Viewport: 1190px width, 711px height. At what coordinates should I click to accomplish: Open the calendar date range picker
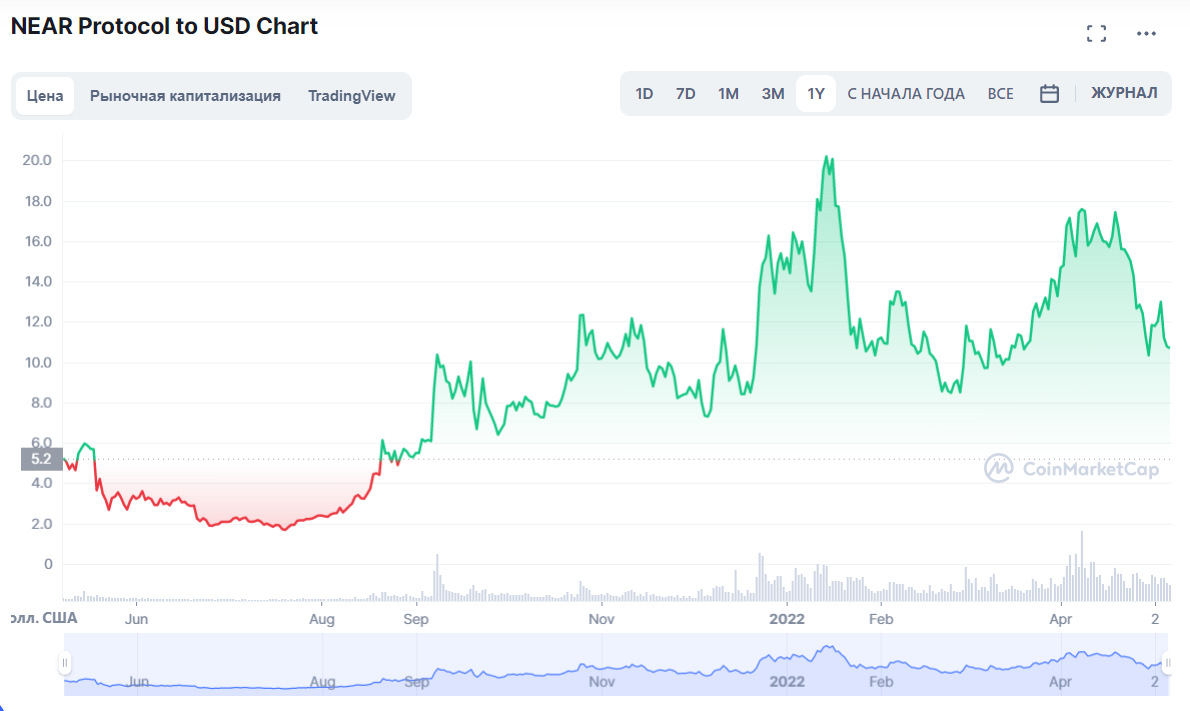tap(1049, 93)
